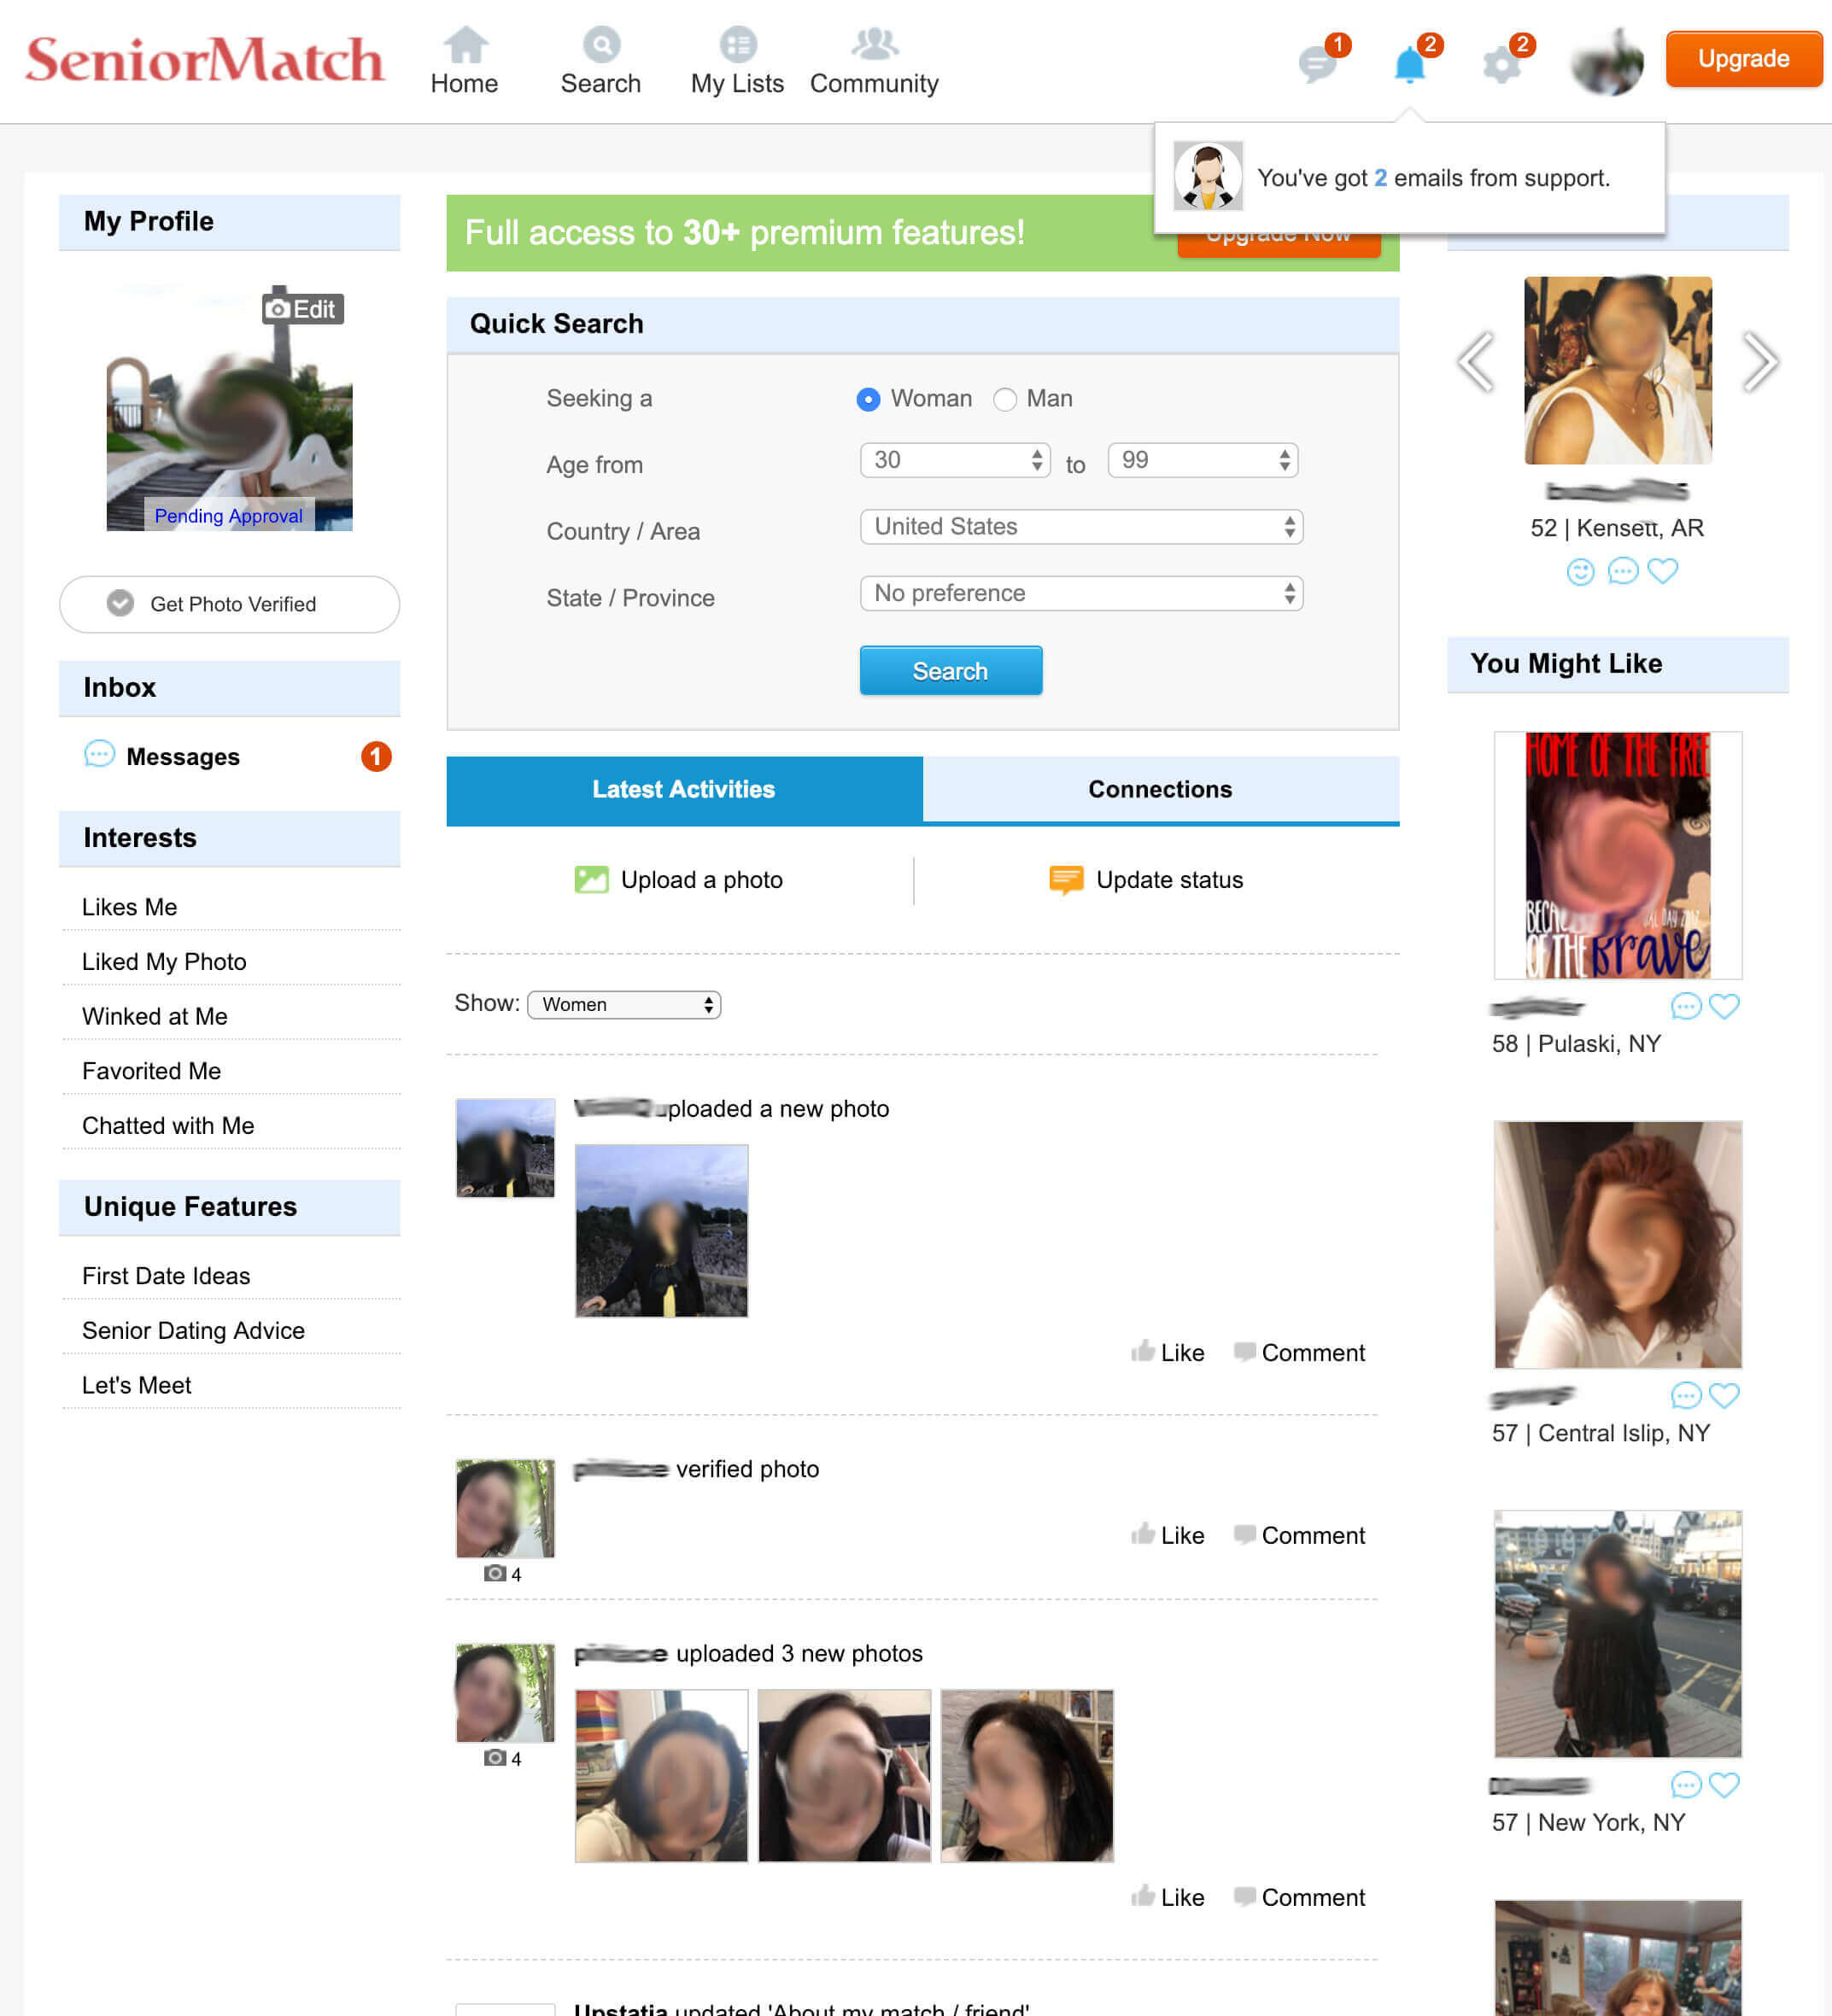Show next spotlight member with right arrow
This screenshot has height=2016, width=1832.
click(1759, 362)
